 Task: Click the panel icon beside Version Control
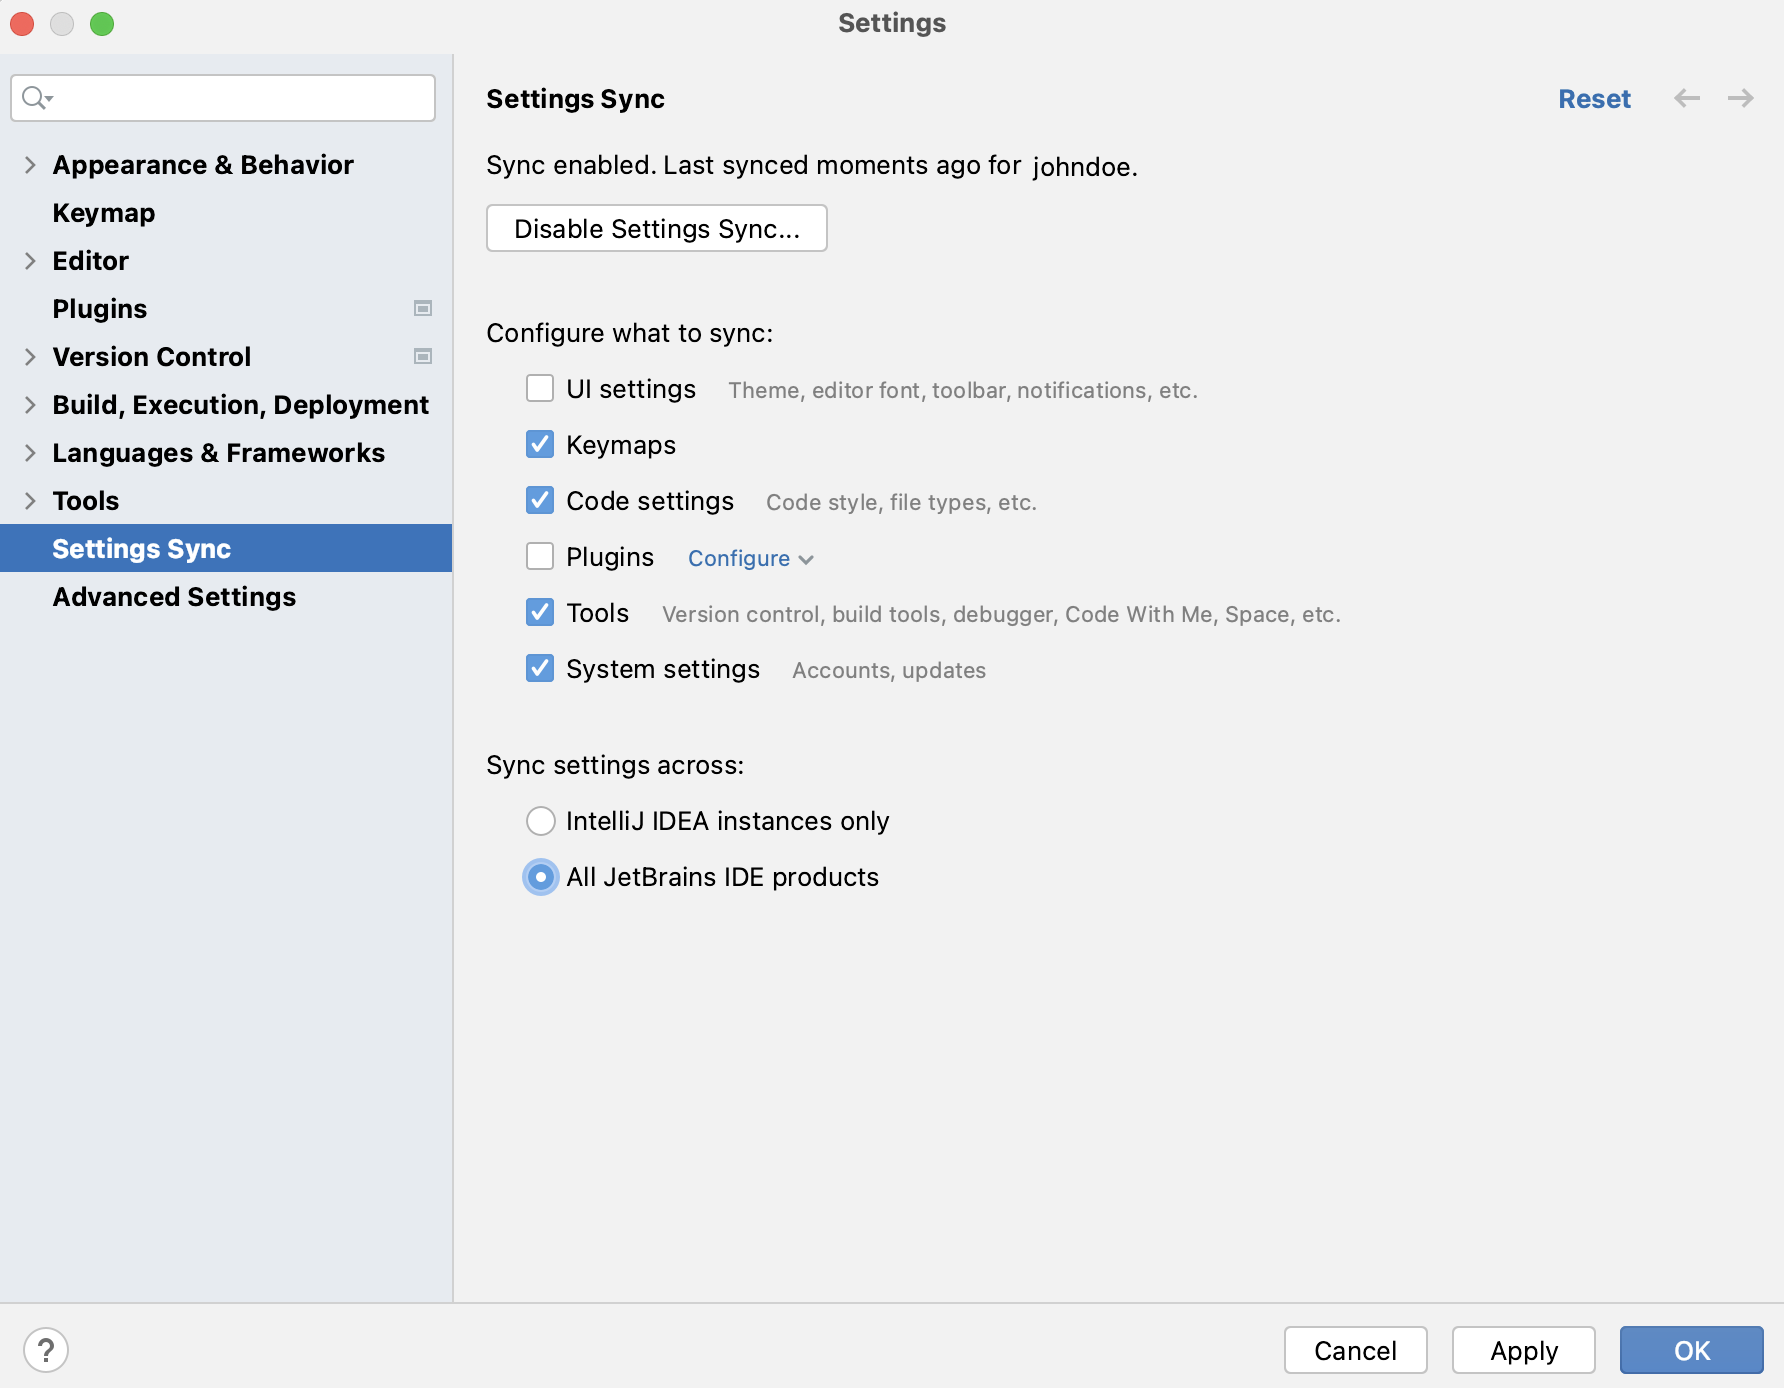click(x=423, y=356)
